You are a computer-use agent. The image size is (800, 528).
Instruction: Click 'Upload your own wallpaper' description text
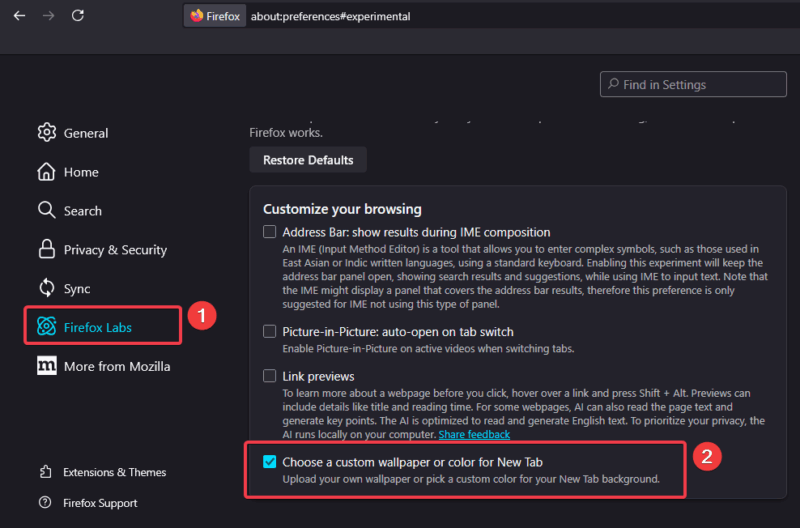coord(471,479)
